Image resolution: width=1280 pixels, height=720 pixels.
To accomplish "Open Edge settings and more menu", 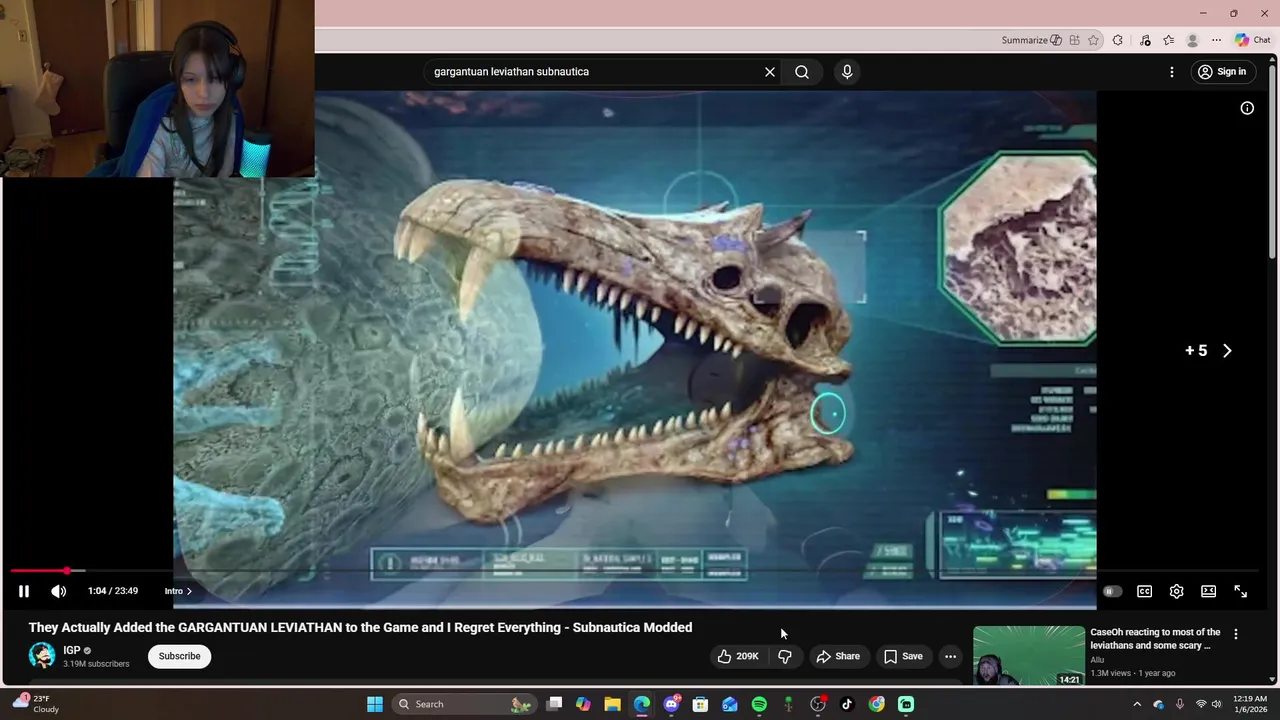I will (x=1216, y=40).
